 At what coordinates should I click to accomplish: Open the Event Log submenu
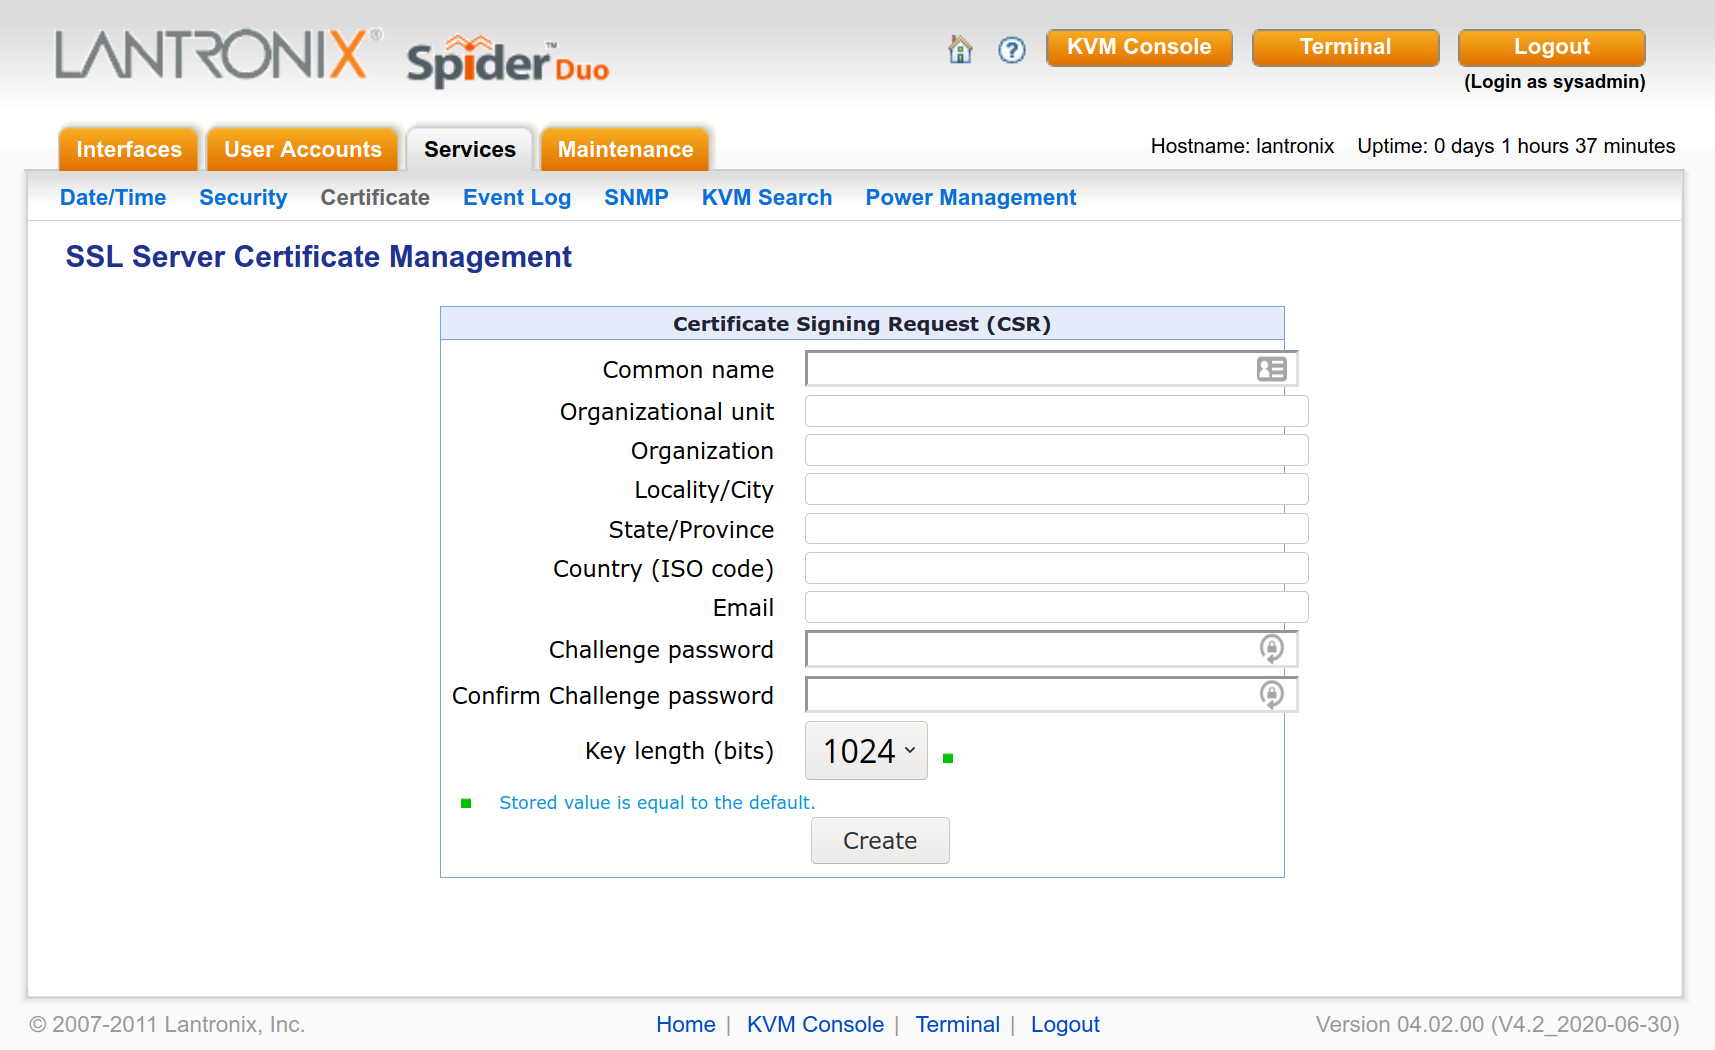(517, 198)
